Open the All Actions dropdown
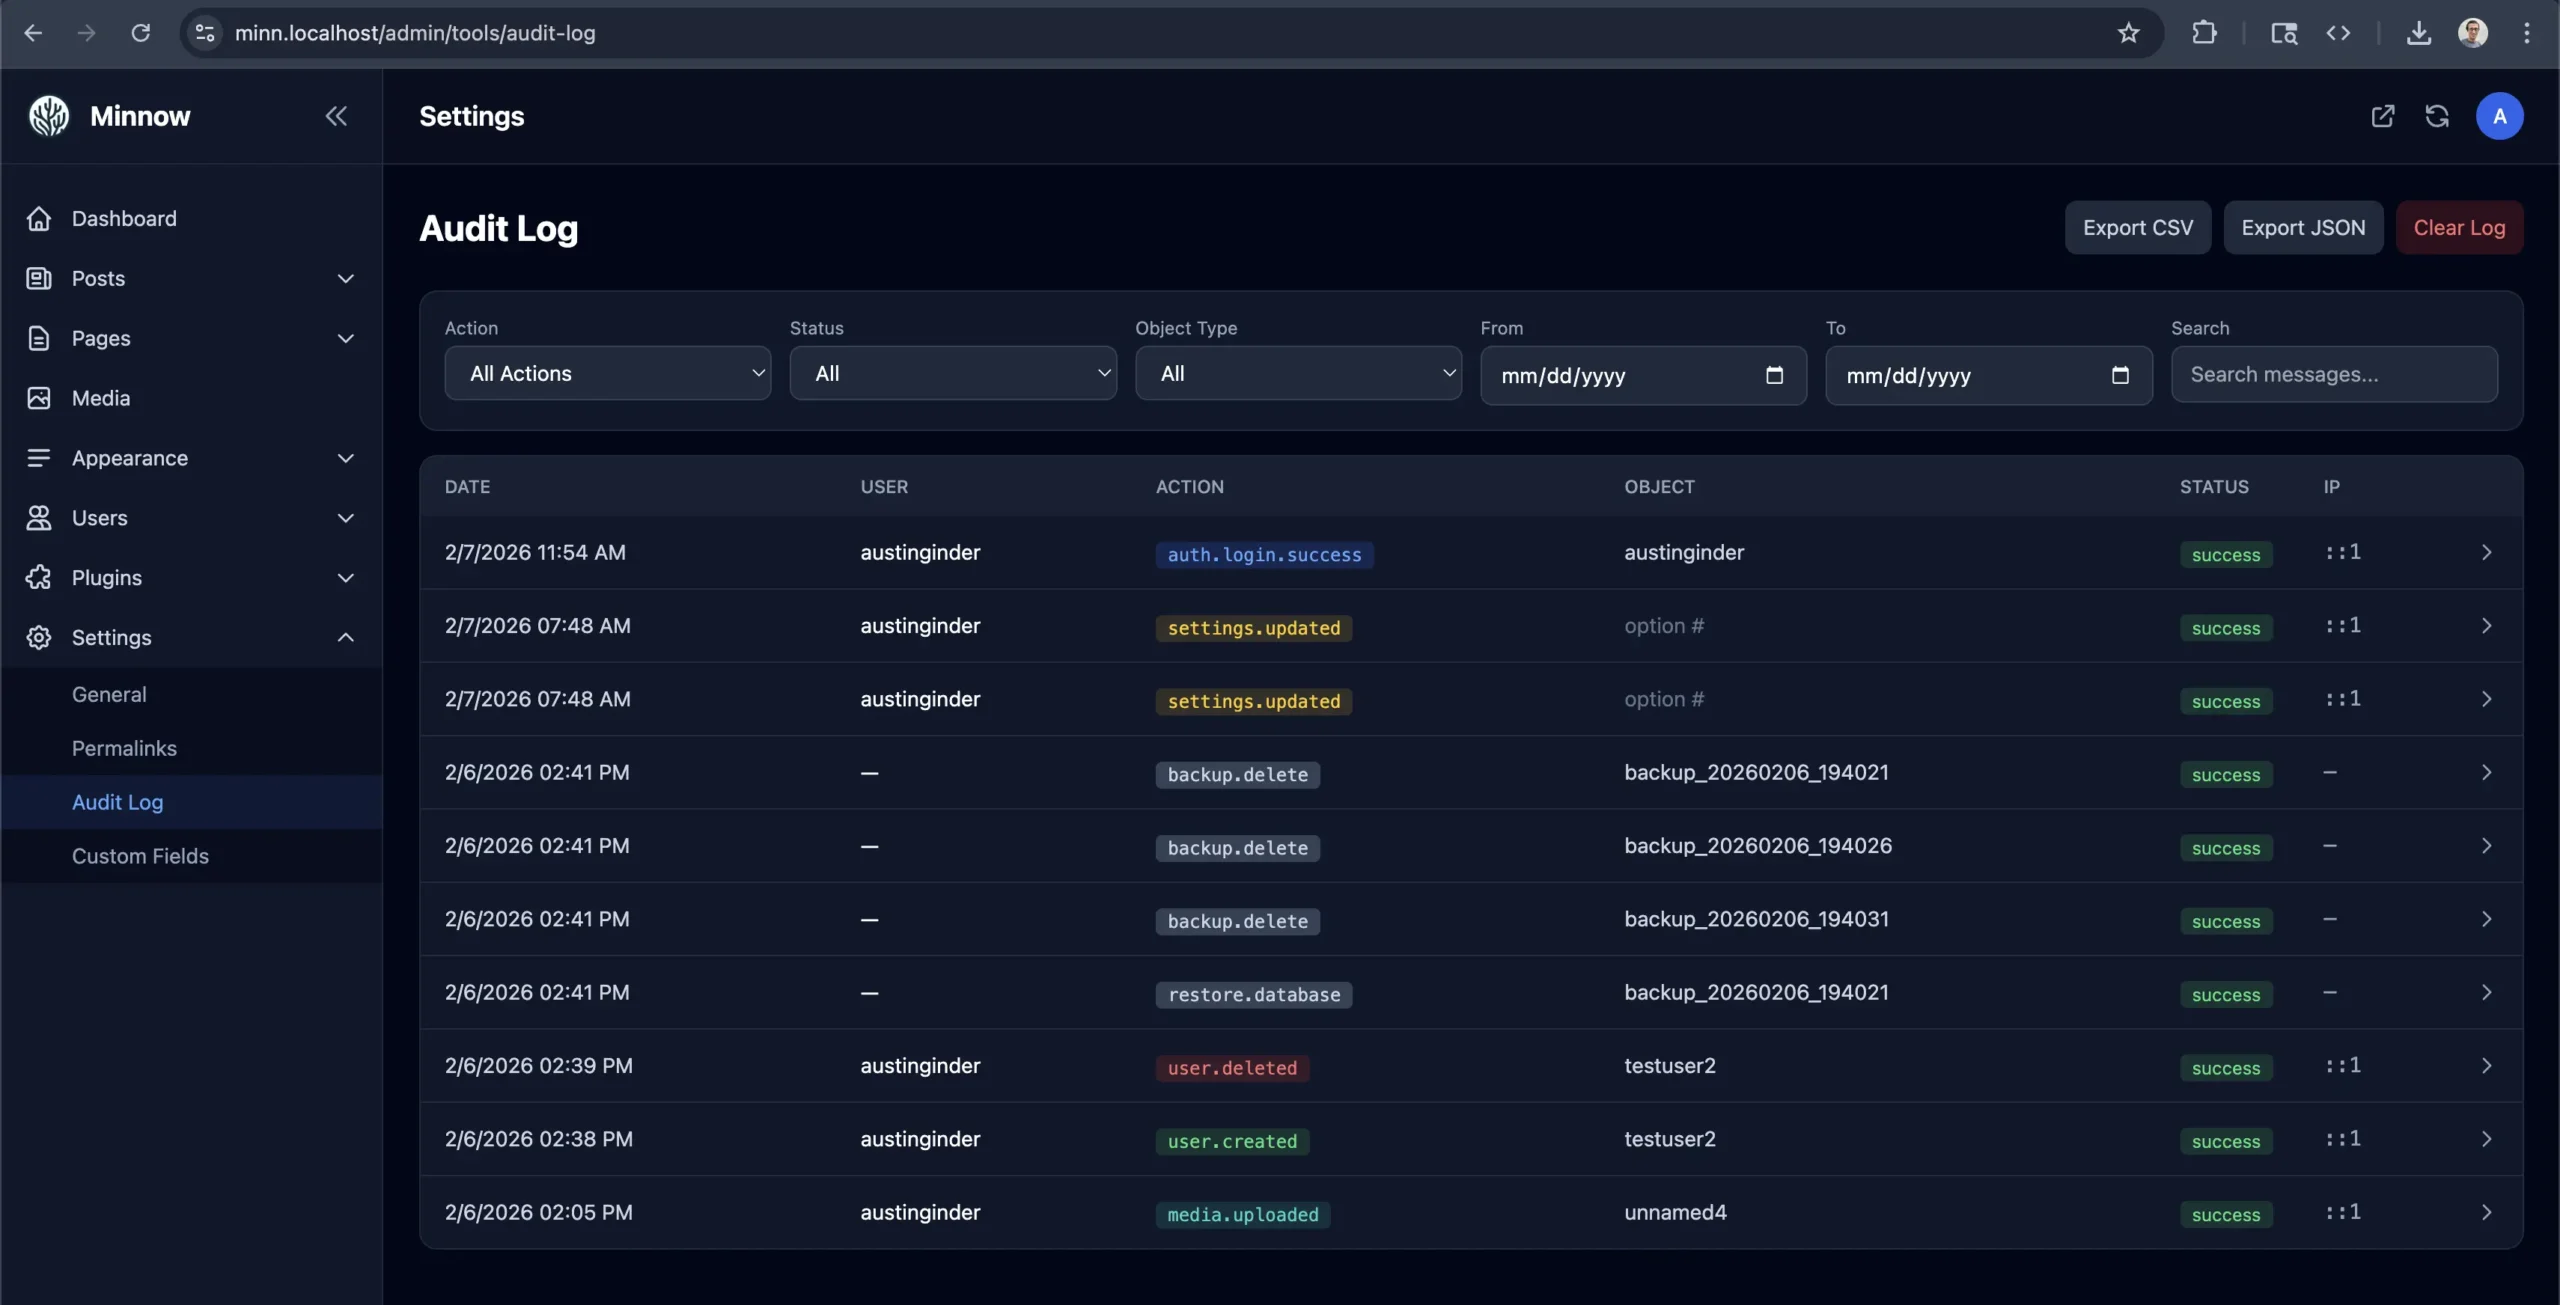2560x1305 pixels. pos(607,374)
